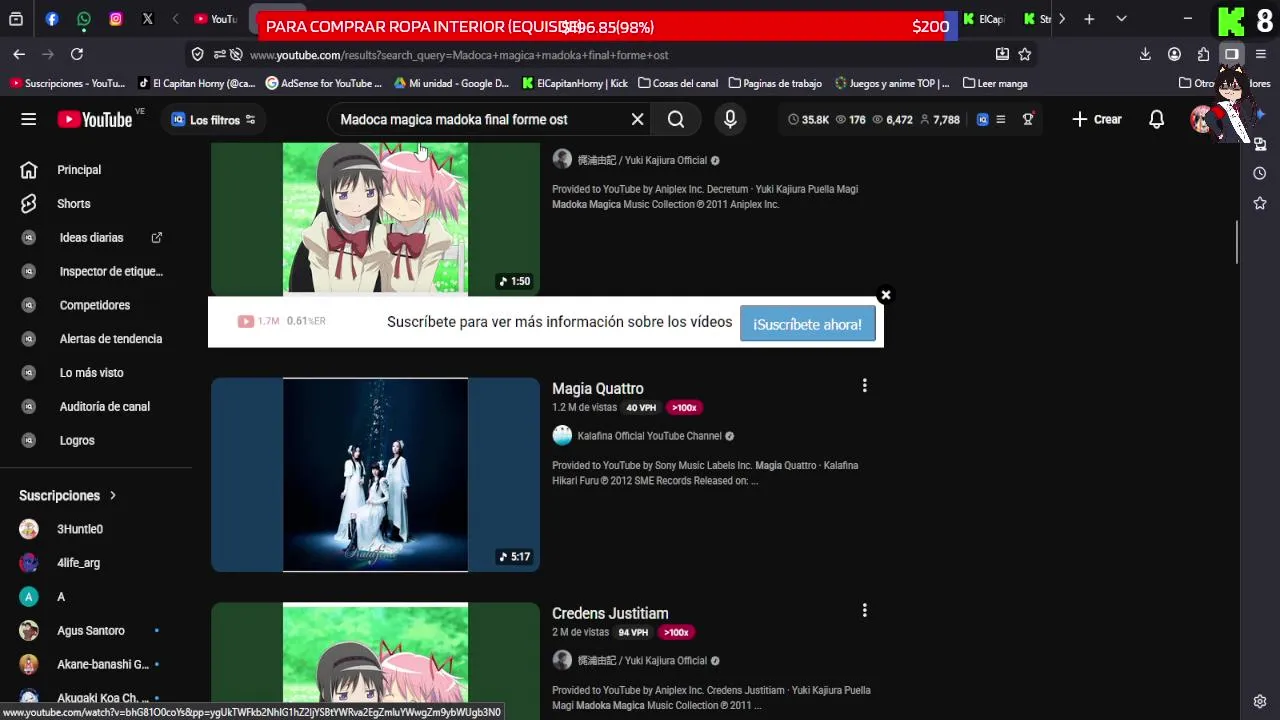Image resolution: width=1280 pixels, height=720 pixels.
Task: Open the vidIQ trophy achievements icon
Action: coord(1027,119)
